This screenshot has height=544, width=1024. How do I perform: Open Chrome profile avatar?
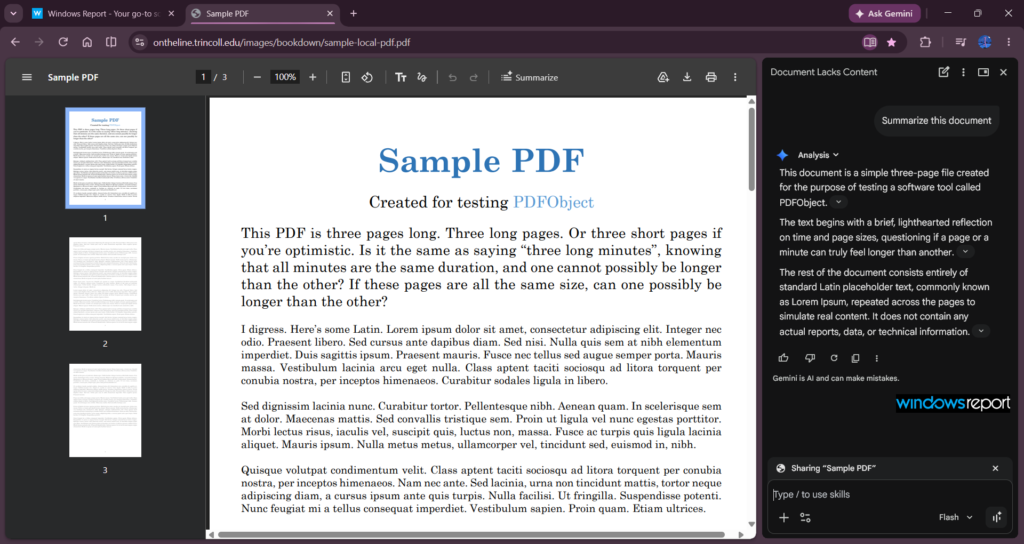(985, 42)
